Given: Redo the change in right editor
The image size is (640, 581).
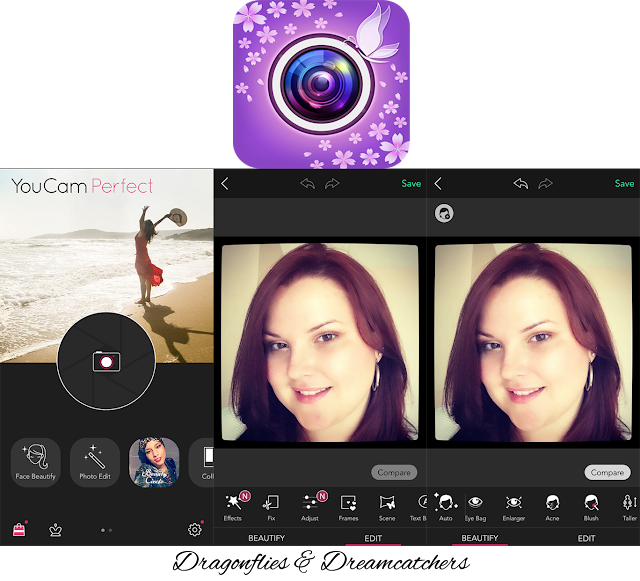Looking at the screenshot, I should (545, 184).
